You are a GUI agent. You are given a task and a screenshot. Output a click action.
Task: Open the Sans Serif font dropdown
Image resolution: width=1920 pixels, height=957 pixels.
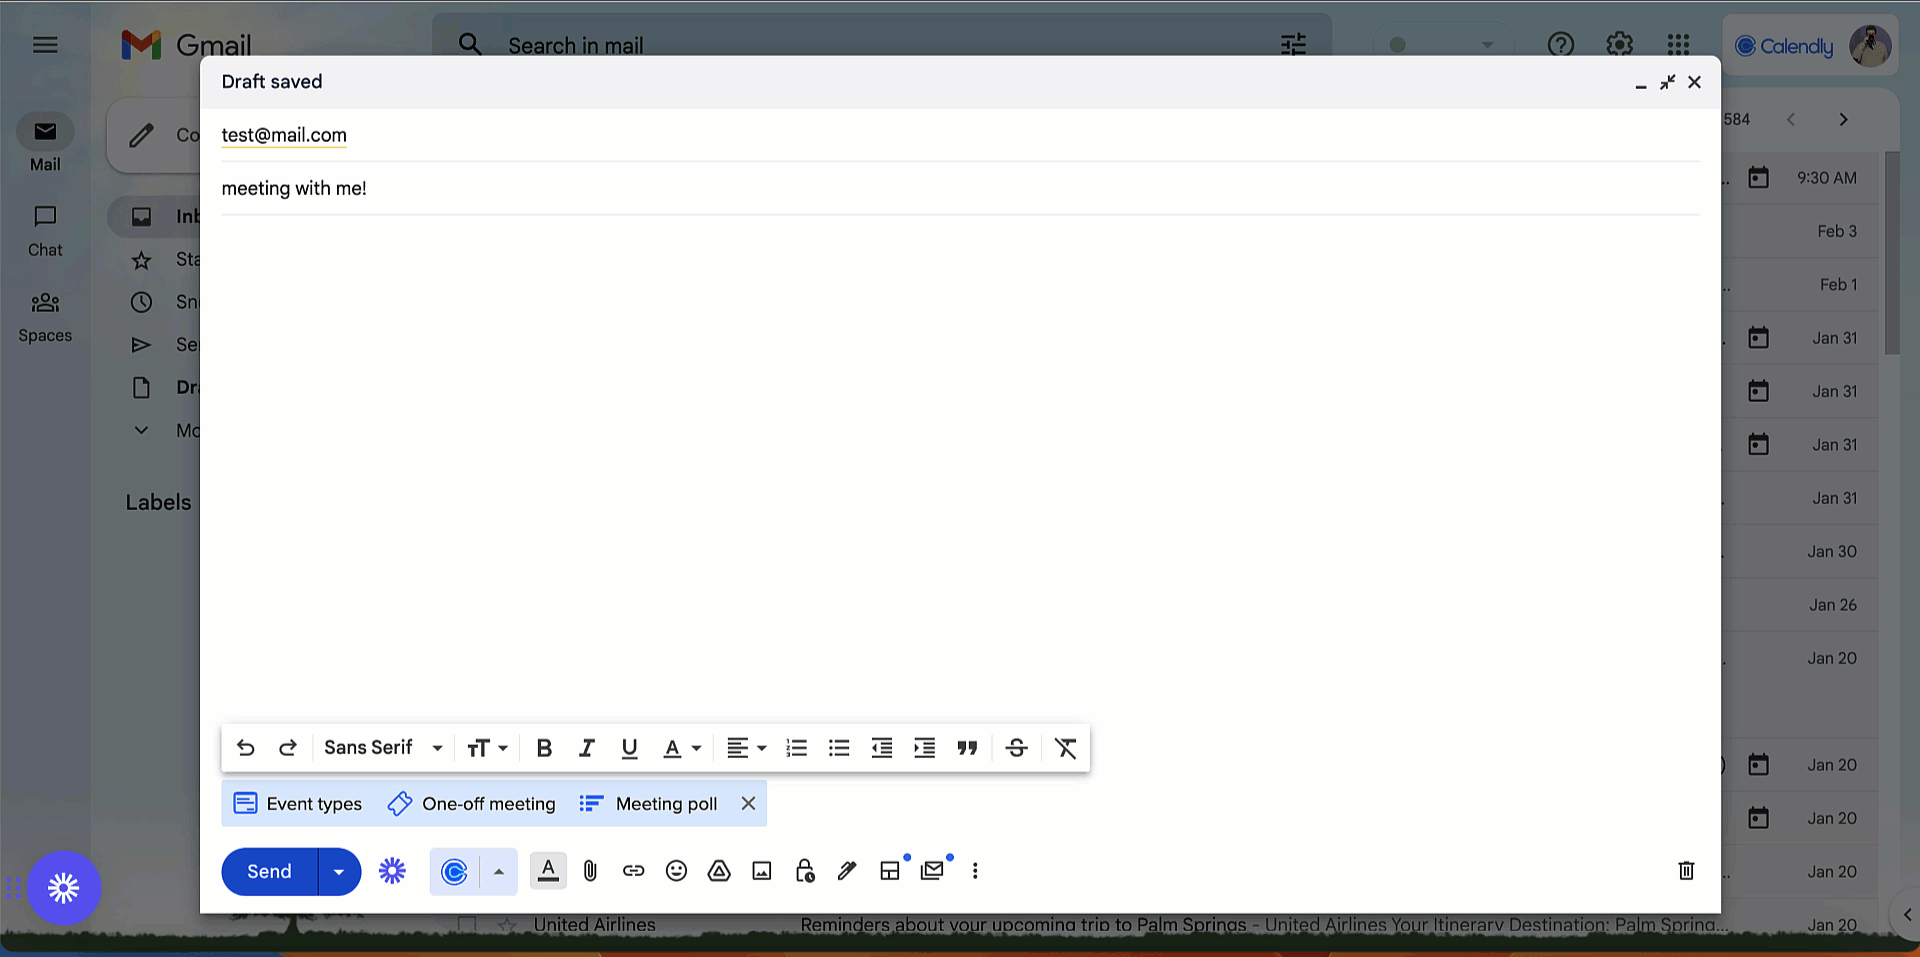[x=383, y=748]
